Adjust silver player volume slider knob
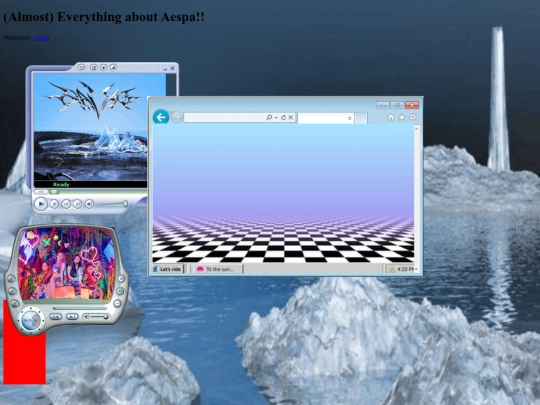The image size is (540, 405). [x=106, y=316]
